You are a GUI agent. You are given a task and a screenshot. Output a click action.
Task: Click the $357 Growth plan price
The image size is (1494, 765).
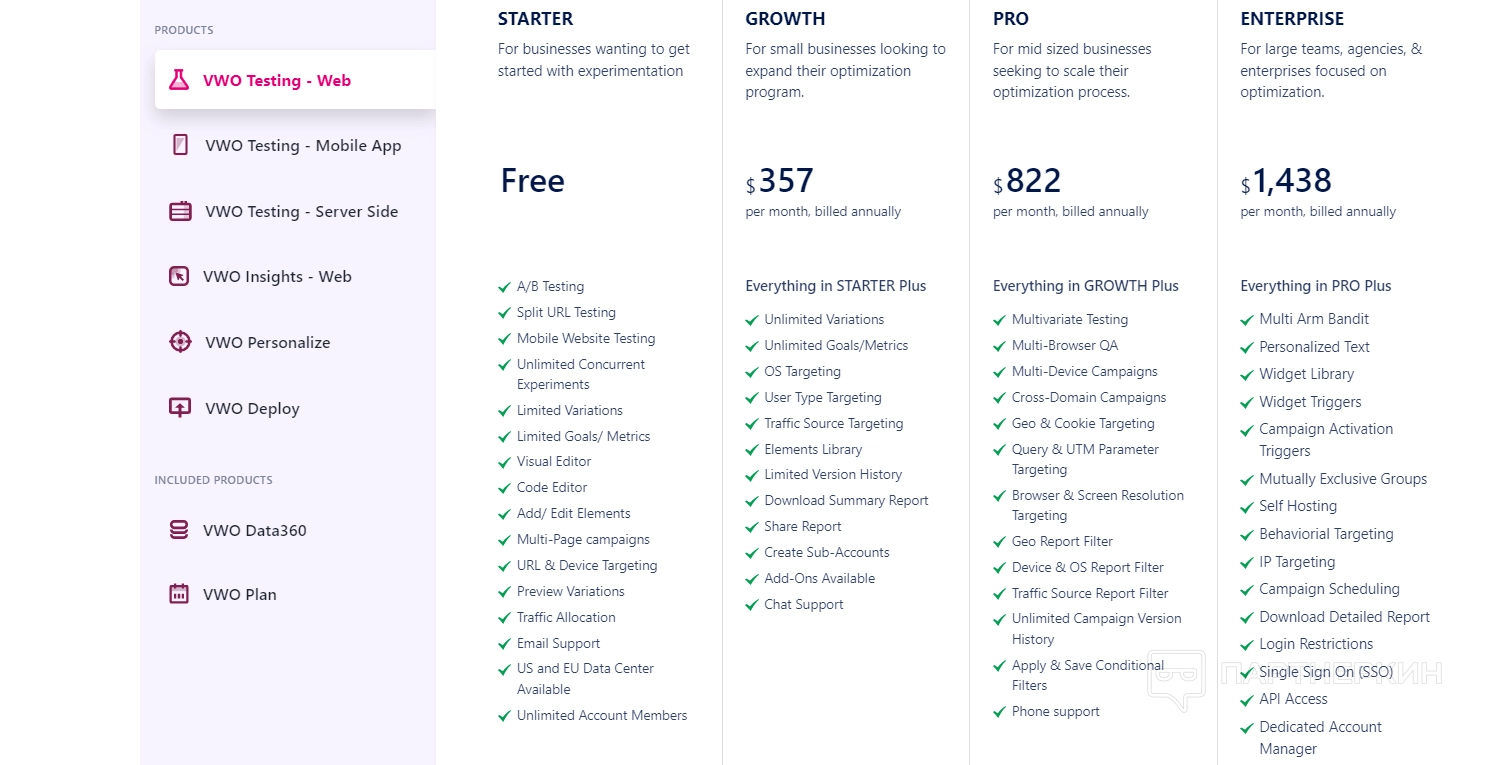pyautogui.click(x=786, y=181)
